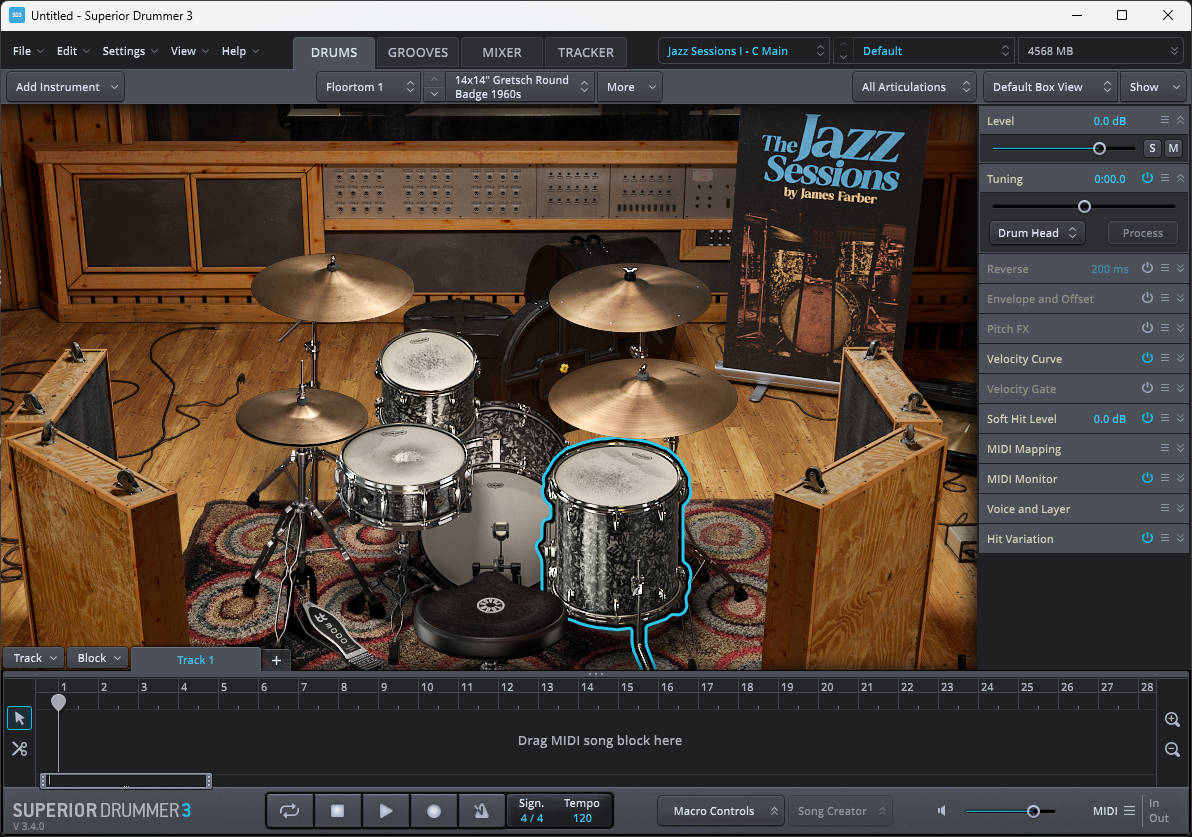Open the View menu
Screen dimensions: 1192x837
click(x=189, y=51)
